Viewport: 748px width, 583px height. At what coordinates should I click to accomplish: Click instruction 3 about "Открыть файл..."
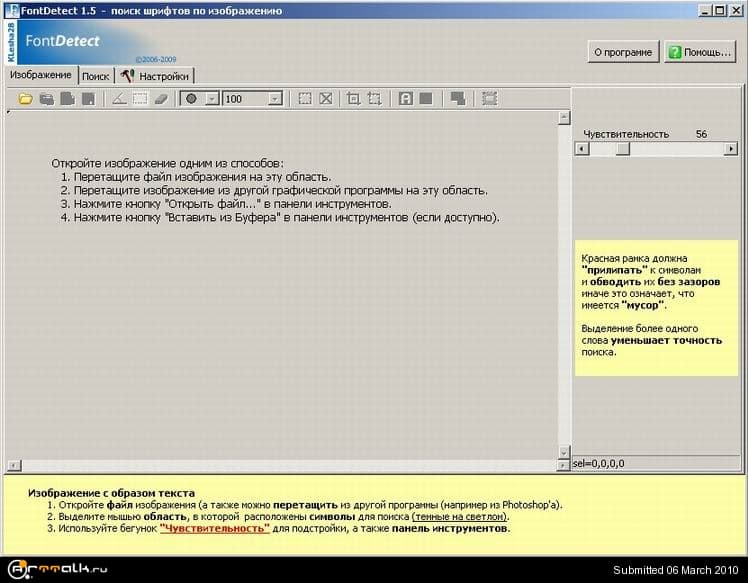tap(226, 204)
